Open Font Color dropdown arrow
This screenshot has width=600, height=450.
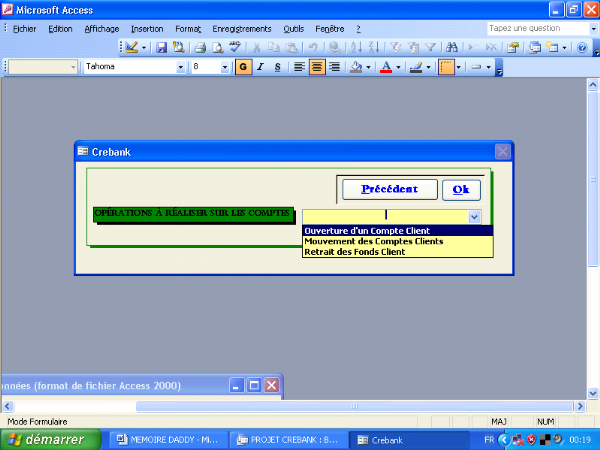(x=398, y=67)
